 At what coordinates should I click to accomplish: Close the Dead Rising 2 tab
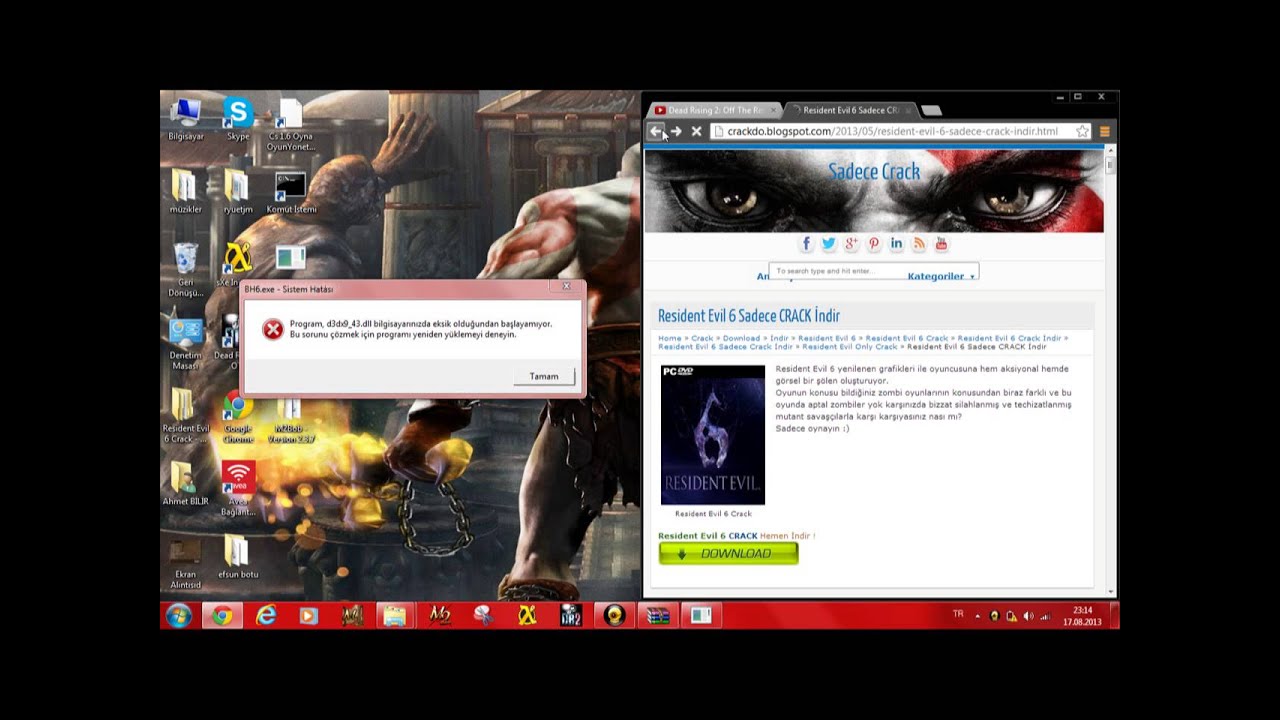(x=772, y=110)
